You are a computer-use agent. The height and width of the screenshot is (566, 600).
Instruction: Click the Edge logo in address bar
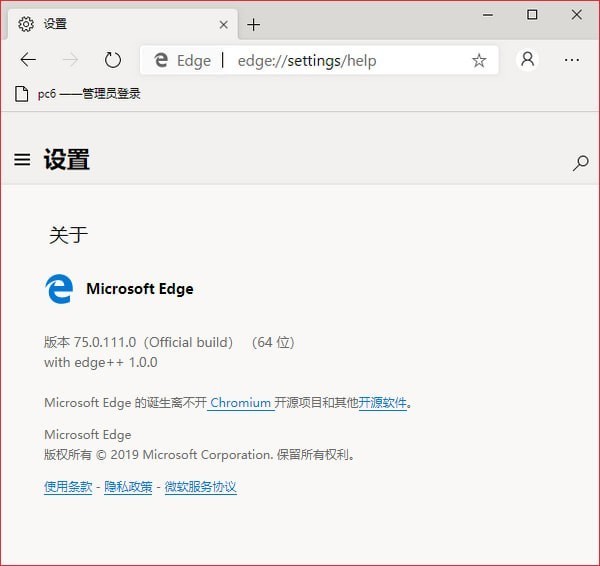coord(161,60)
